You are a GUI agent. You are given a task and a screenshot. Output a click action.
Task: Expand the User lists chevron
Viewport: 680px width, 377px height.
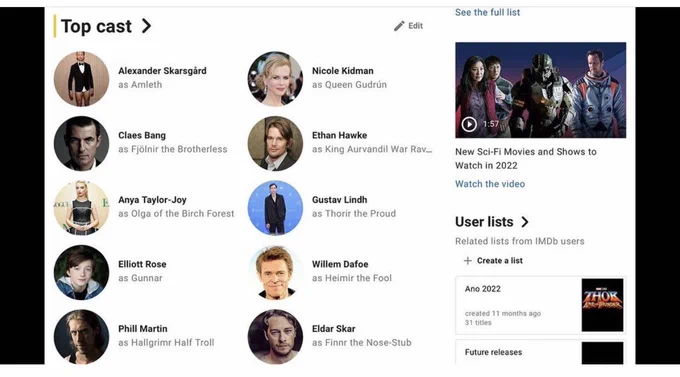(525, 222)
